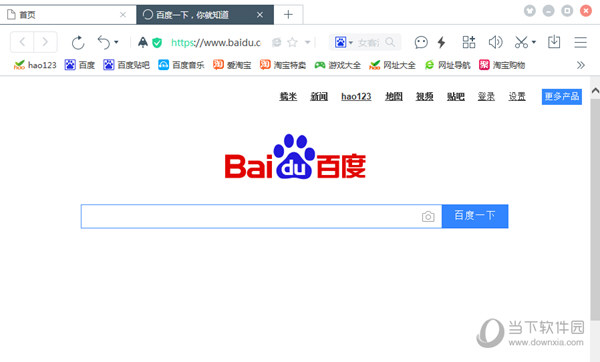Open the 百度 bookmark in bookmarks bar
This screenshot has width=600, height=362.
[80, 65]
